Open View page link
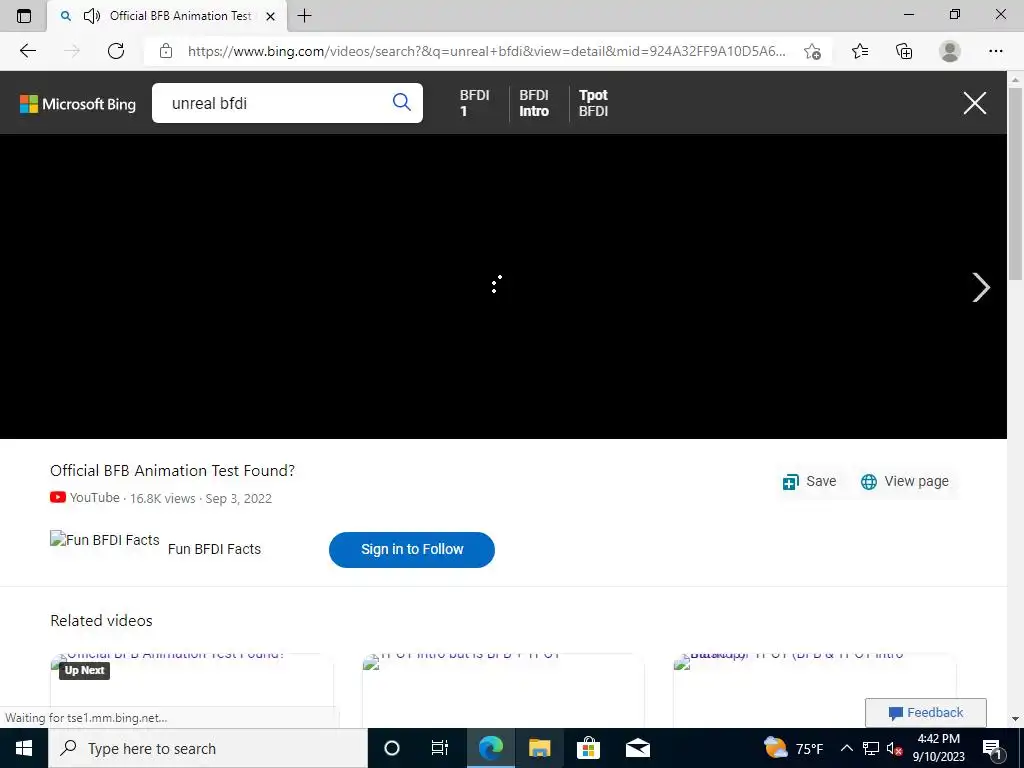This screenshot has width=1024, height=768. [904, 481]
